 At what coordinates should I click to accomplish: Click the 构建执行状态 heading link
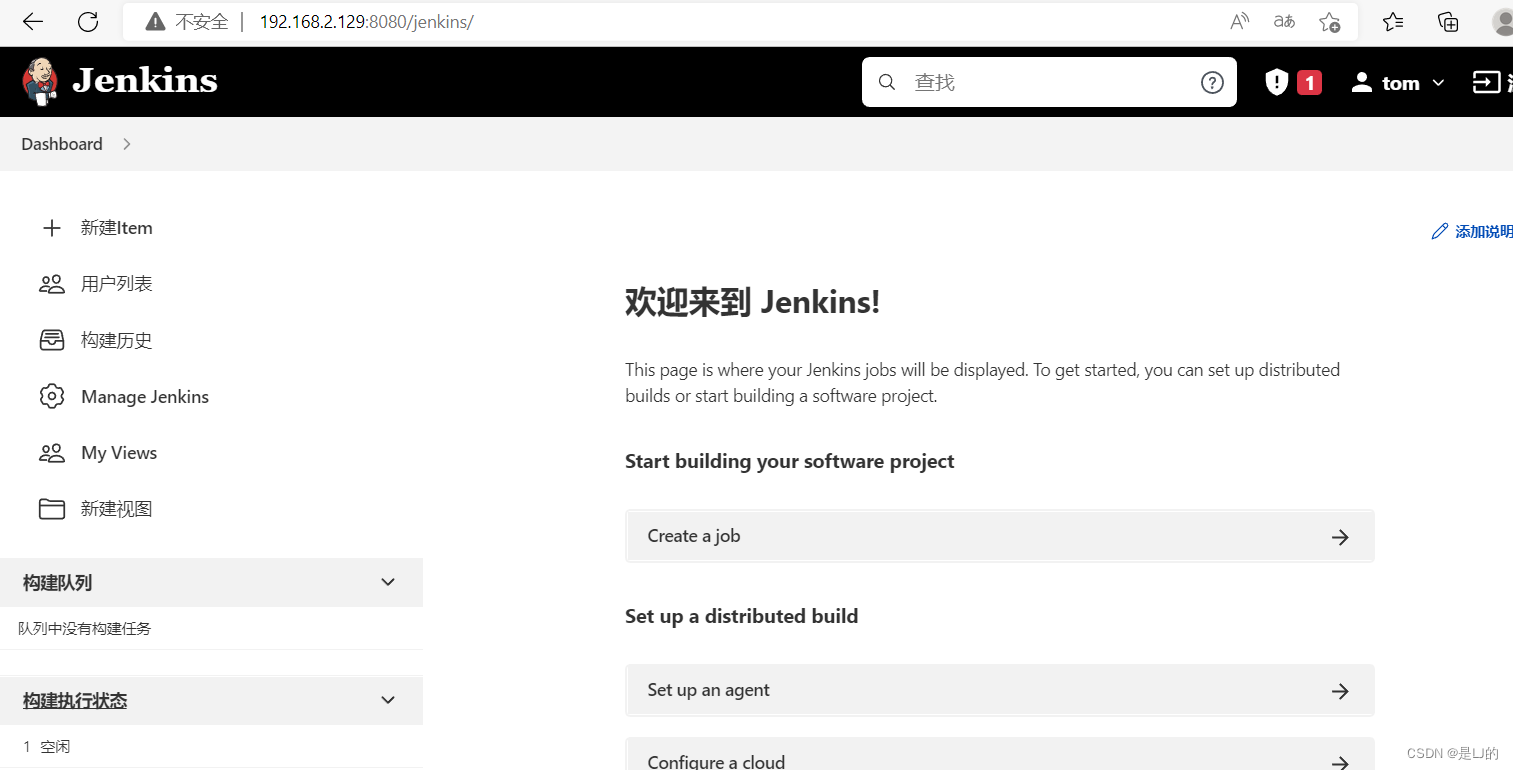pos(75,701)
